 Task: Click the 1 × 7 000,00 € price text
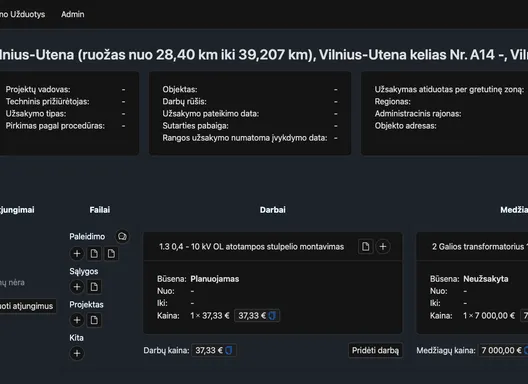[489, 316]
